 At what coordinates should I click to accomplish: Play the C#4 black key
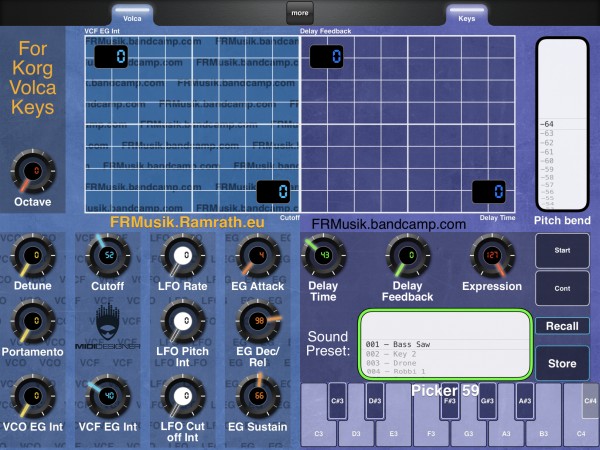click(x=590, y=401)
